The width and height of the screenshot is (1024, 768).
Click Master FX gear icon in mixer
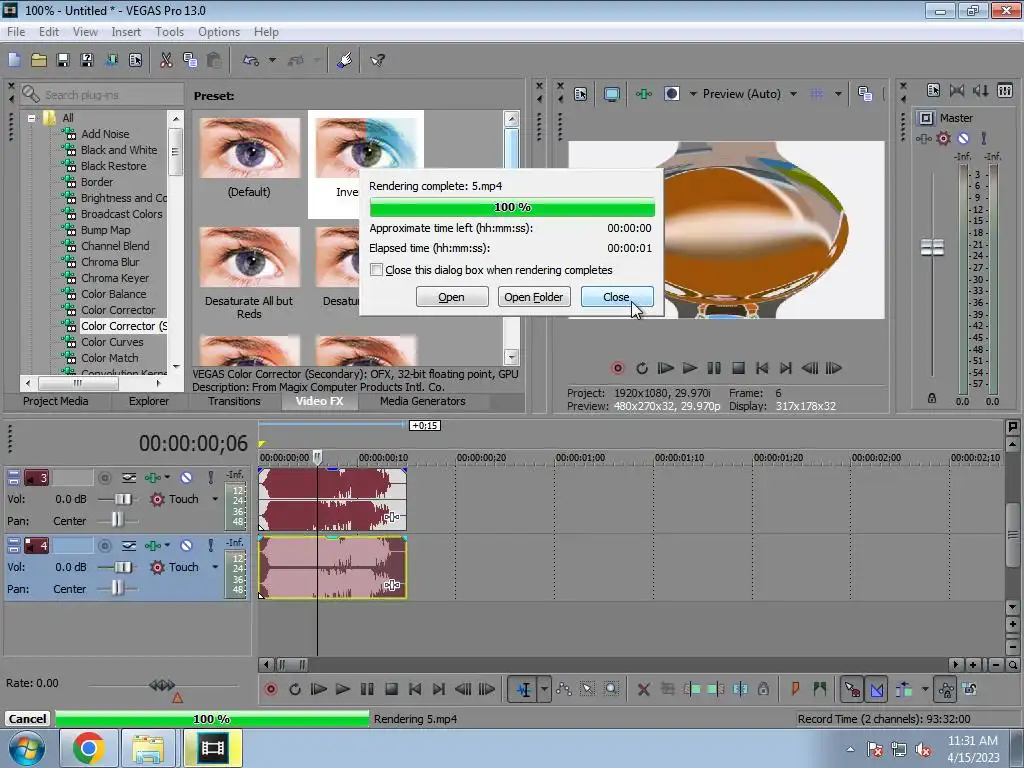[x=944, y=138]
